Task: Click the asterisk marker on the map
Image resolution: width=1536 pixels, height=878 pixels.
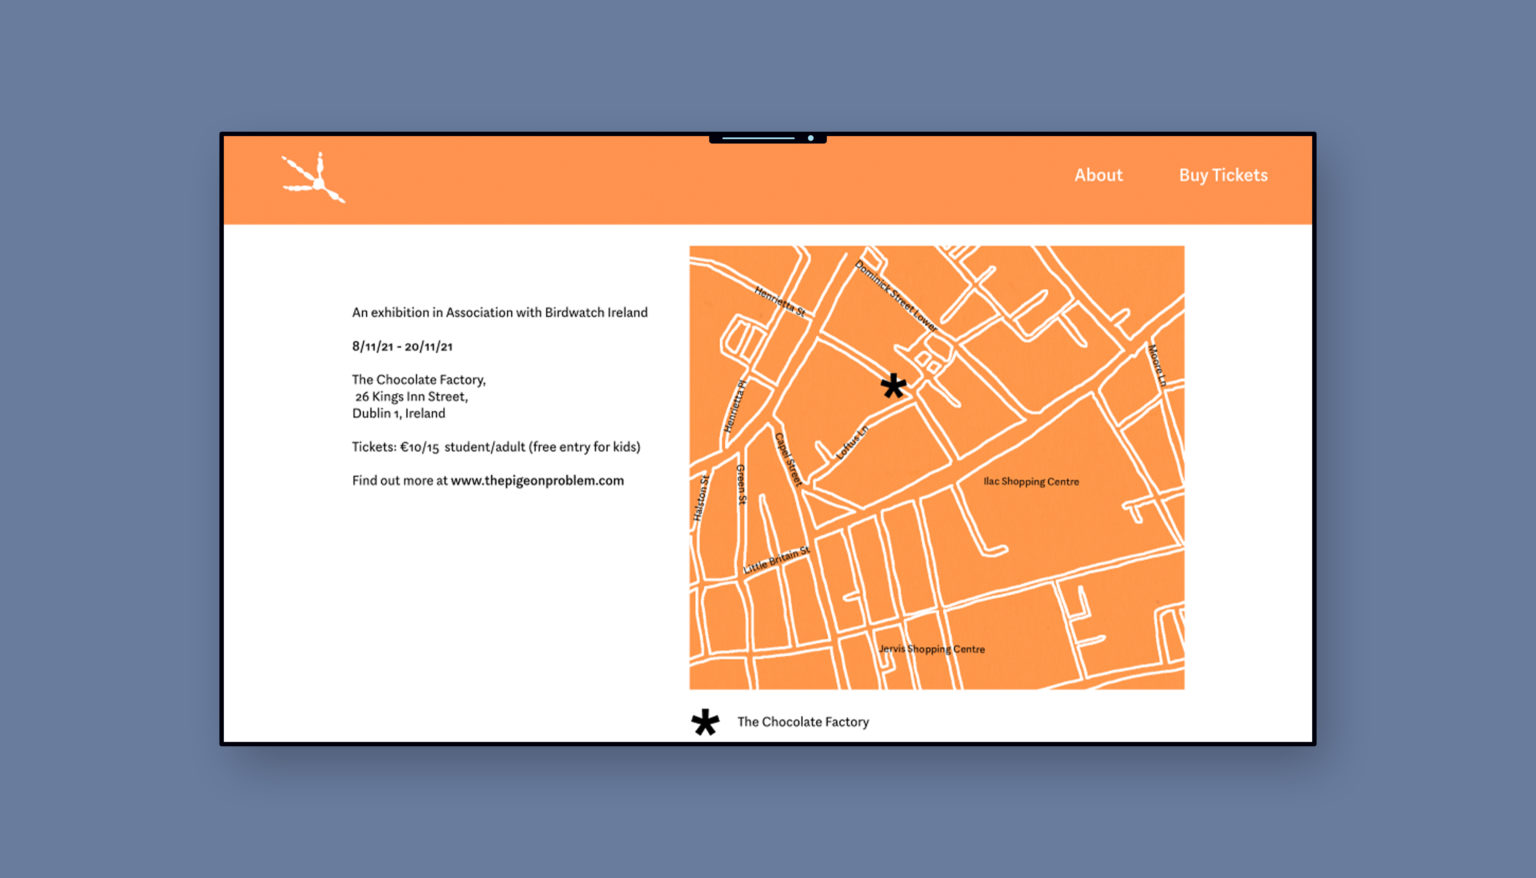Action: click(x=893, y=386)
